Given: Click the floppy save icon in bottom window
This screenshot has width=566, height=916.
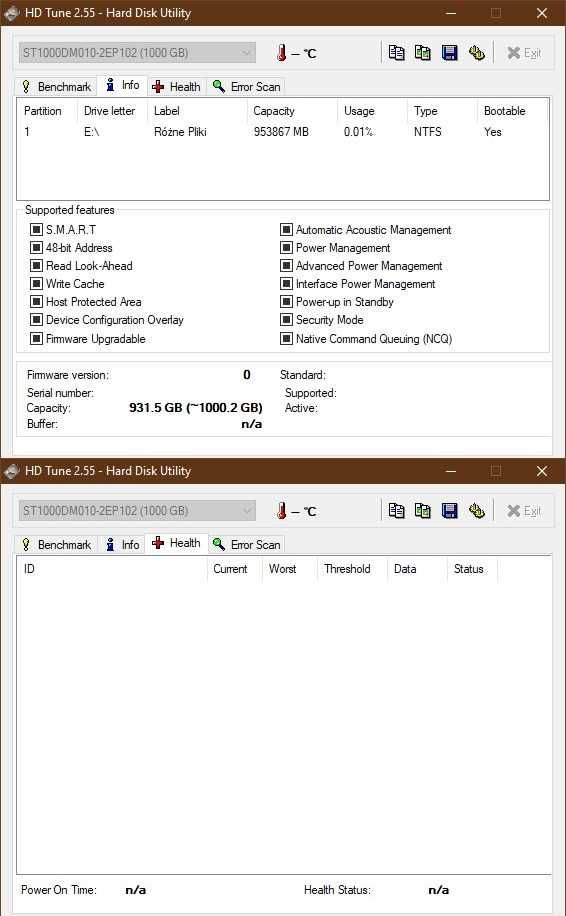Looking at the screenshot, I should pyautogui.click(x=449, y=511).
